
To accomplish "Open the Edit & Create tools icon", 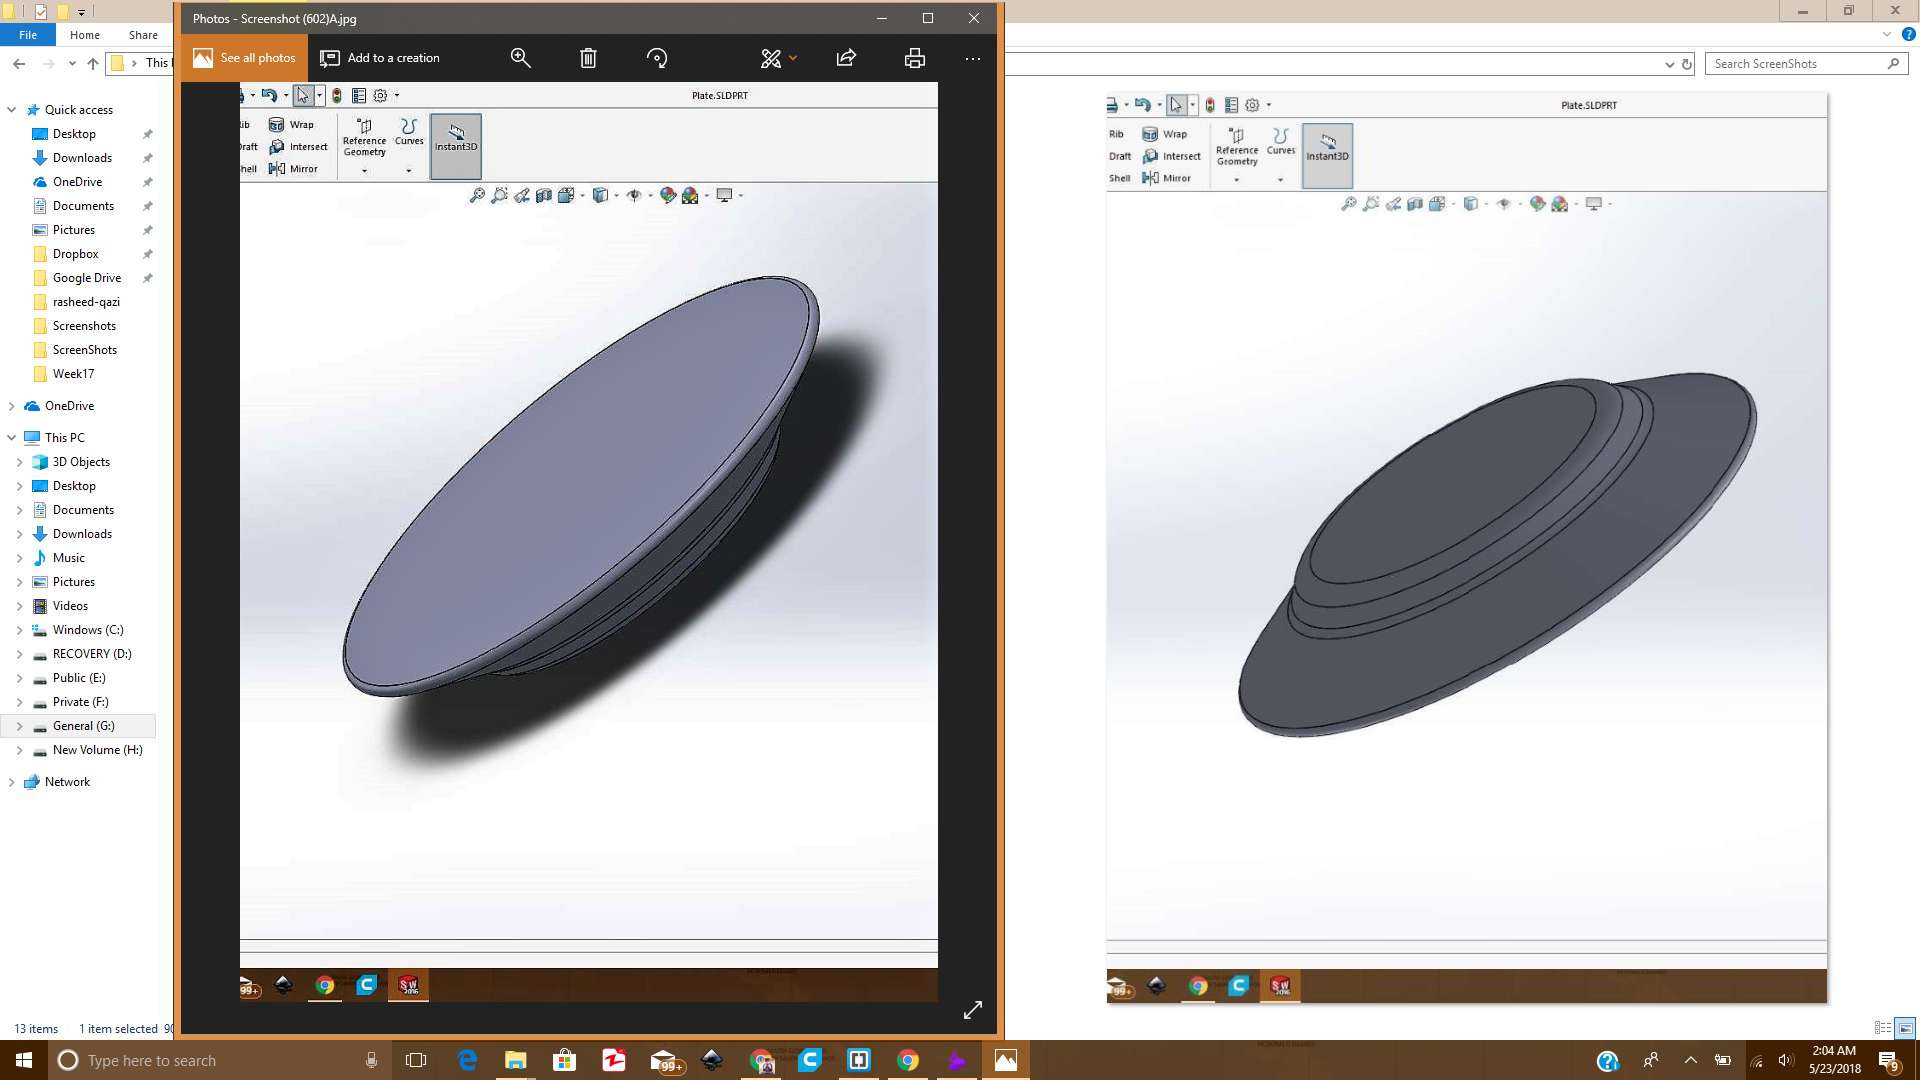I will [771, 58].
